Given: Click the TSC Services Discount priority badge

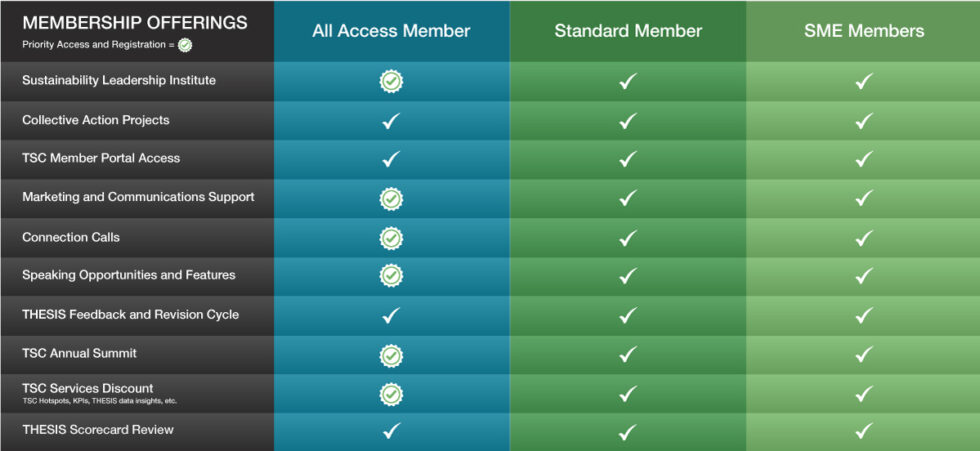Looking at the screenshot, I should (x=391, y=394).
